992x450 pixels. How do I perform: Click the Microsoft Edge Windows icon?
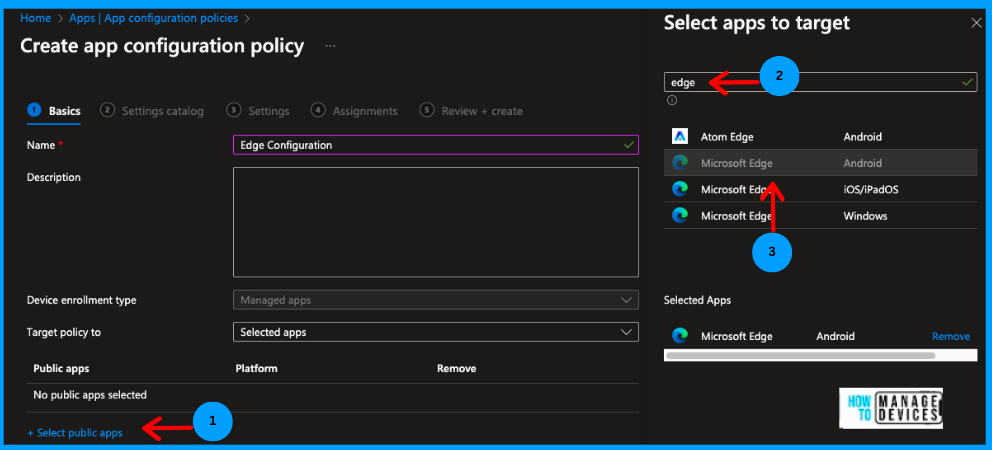pos(680,215)
